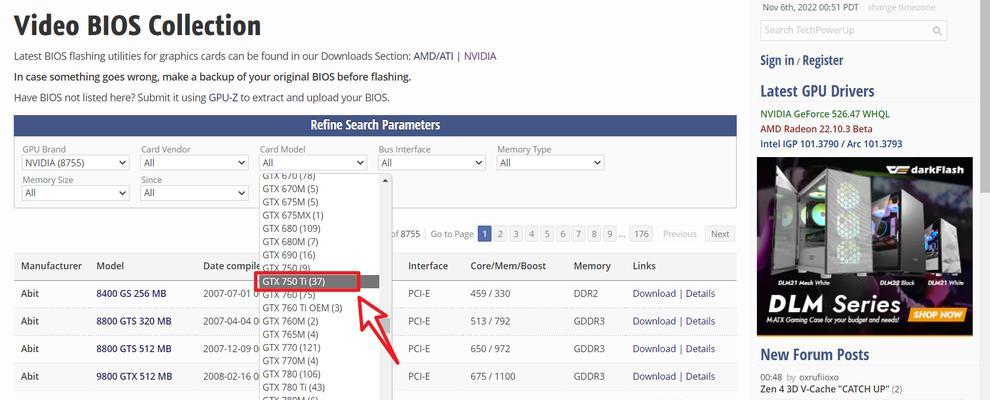The width and height of the screenshot is (990, 400).
Task: Go to page 2 of results
Action: [500, 234]
